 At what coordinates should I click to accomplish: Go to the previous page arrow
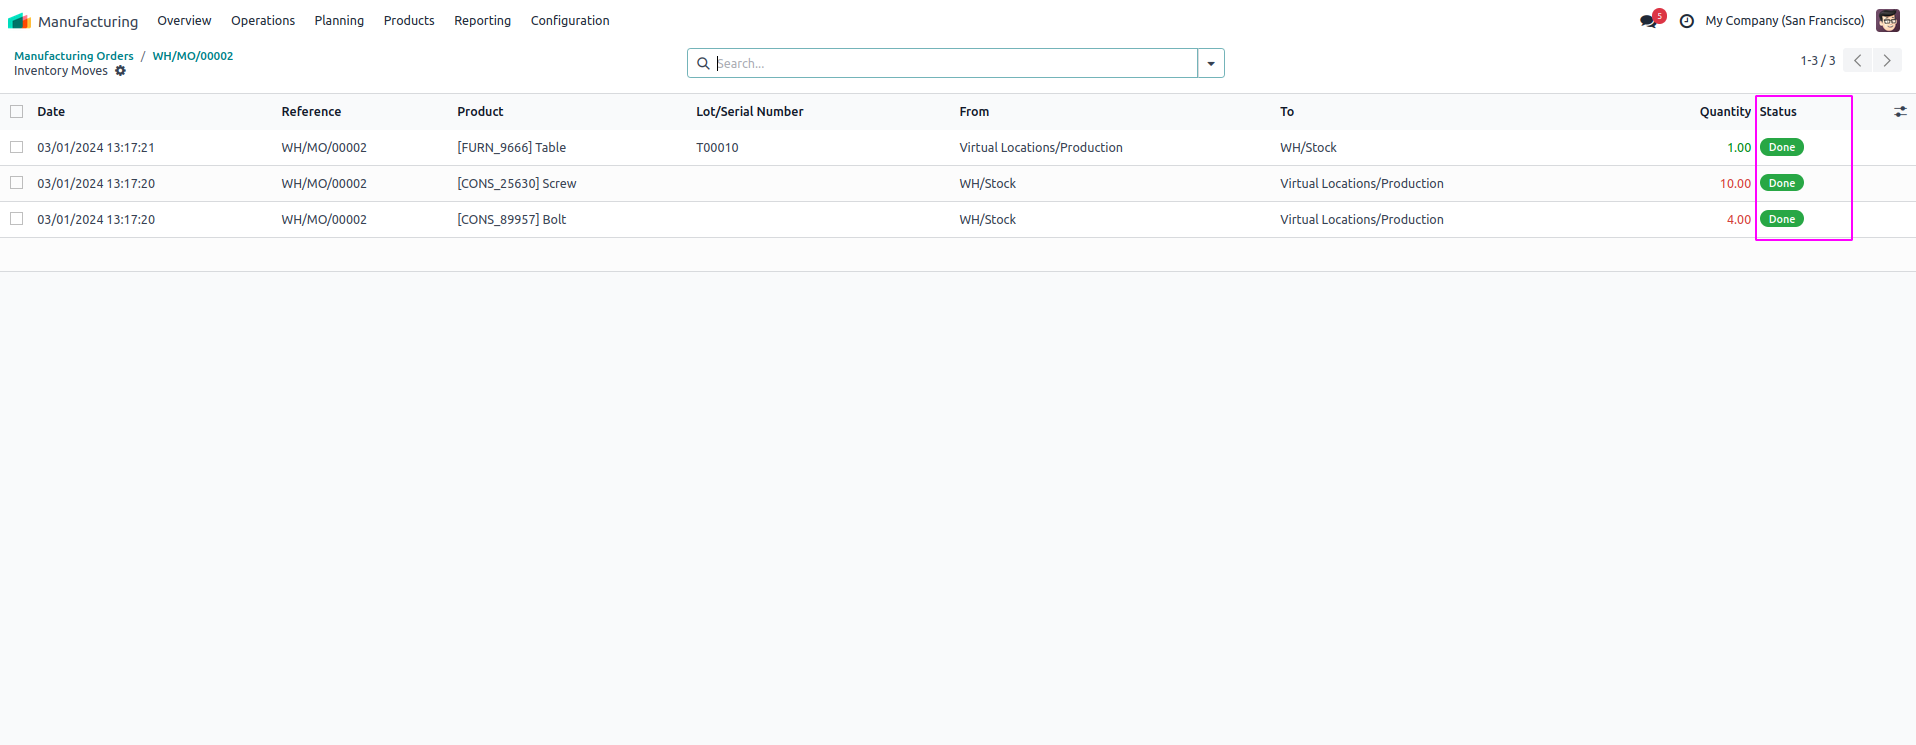[1857, 61]
